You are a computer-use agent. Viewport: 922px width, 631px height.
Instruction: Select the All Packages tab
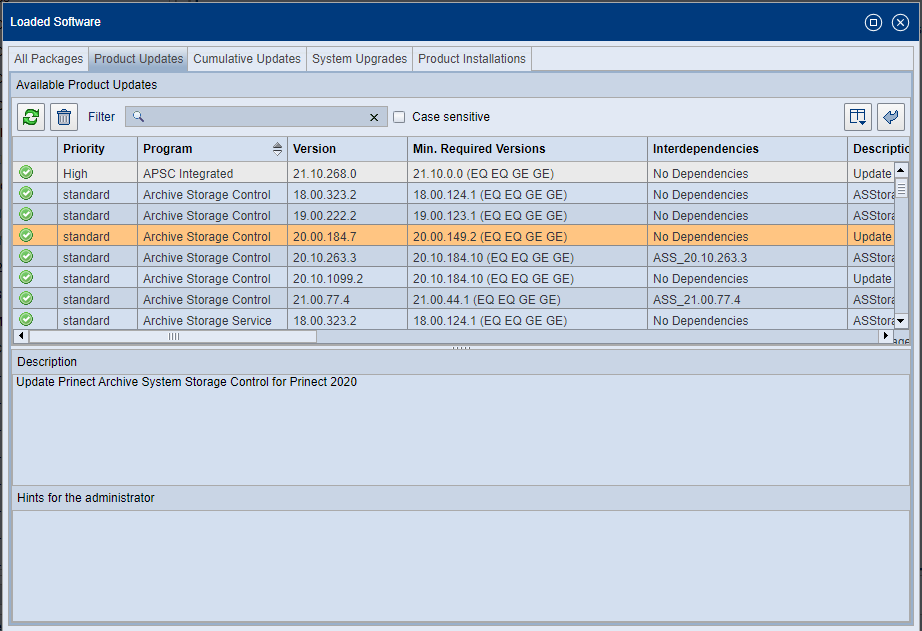click(47, 58)
